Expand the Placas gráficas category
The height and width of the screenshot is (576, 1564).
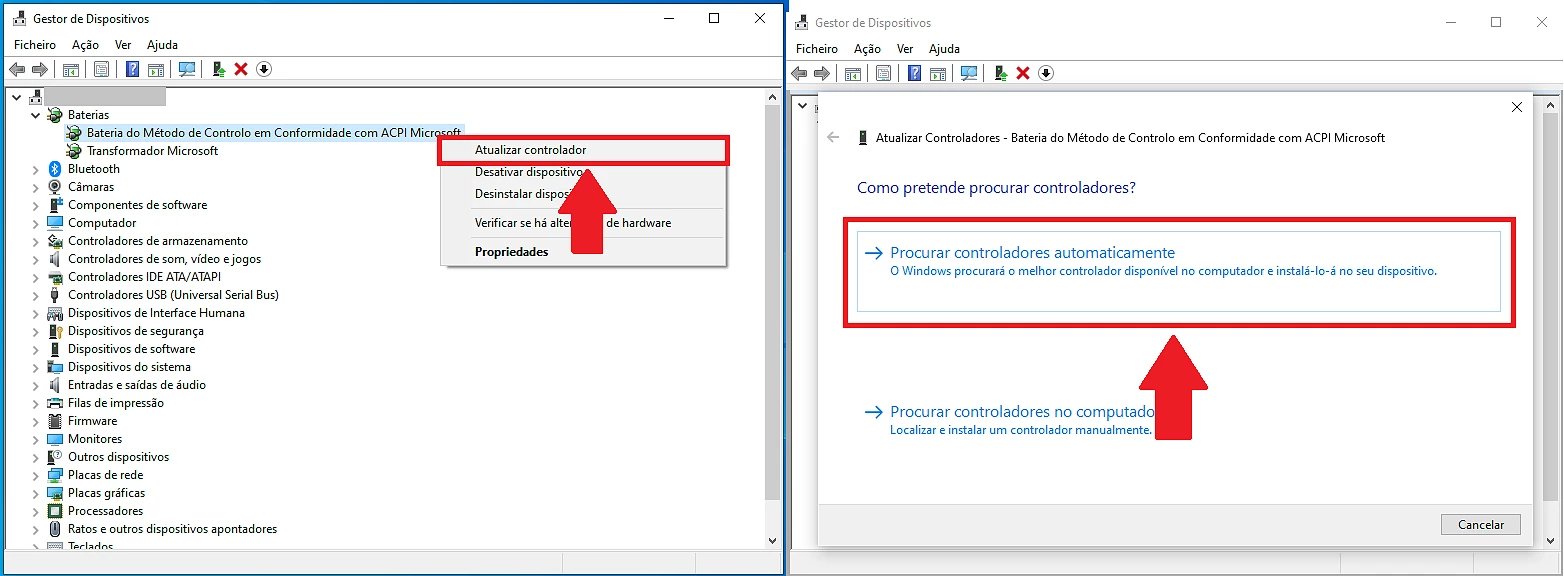pos(36,493)
